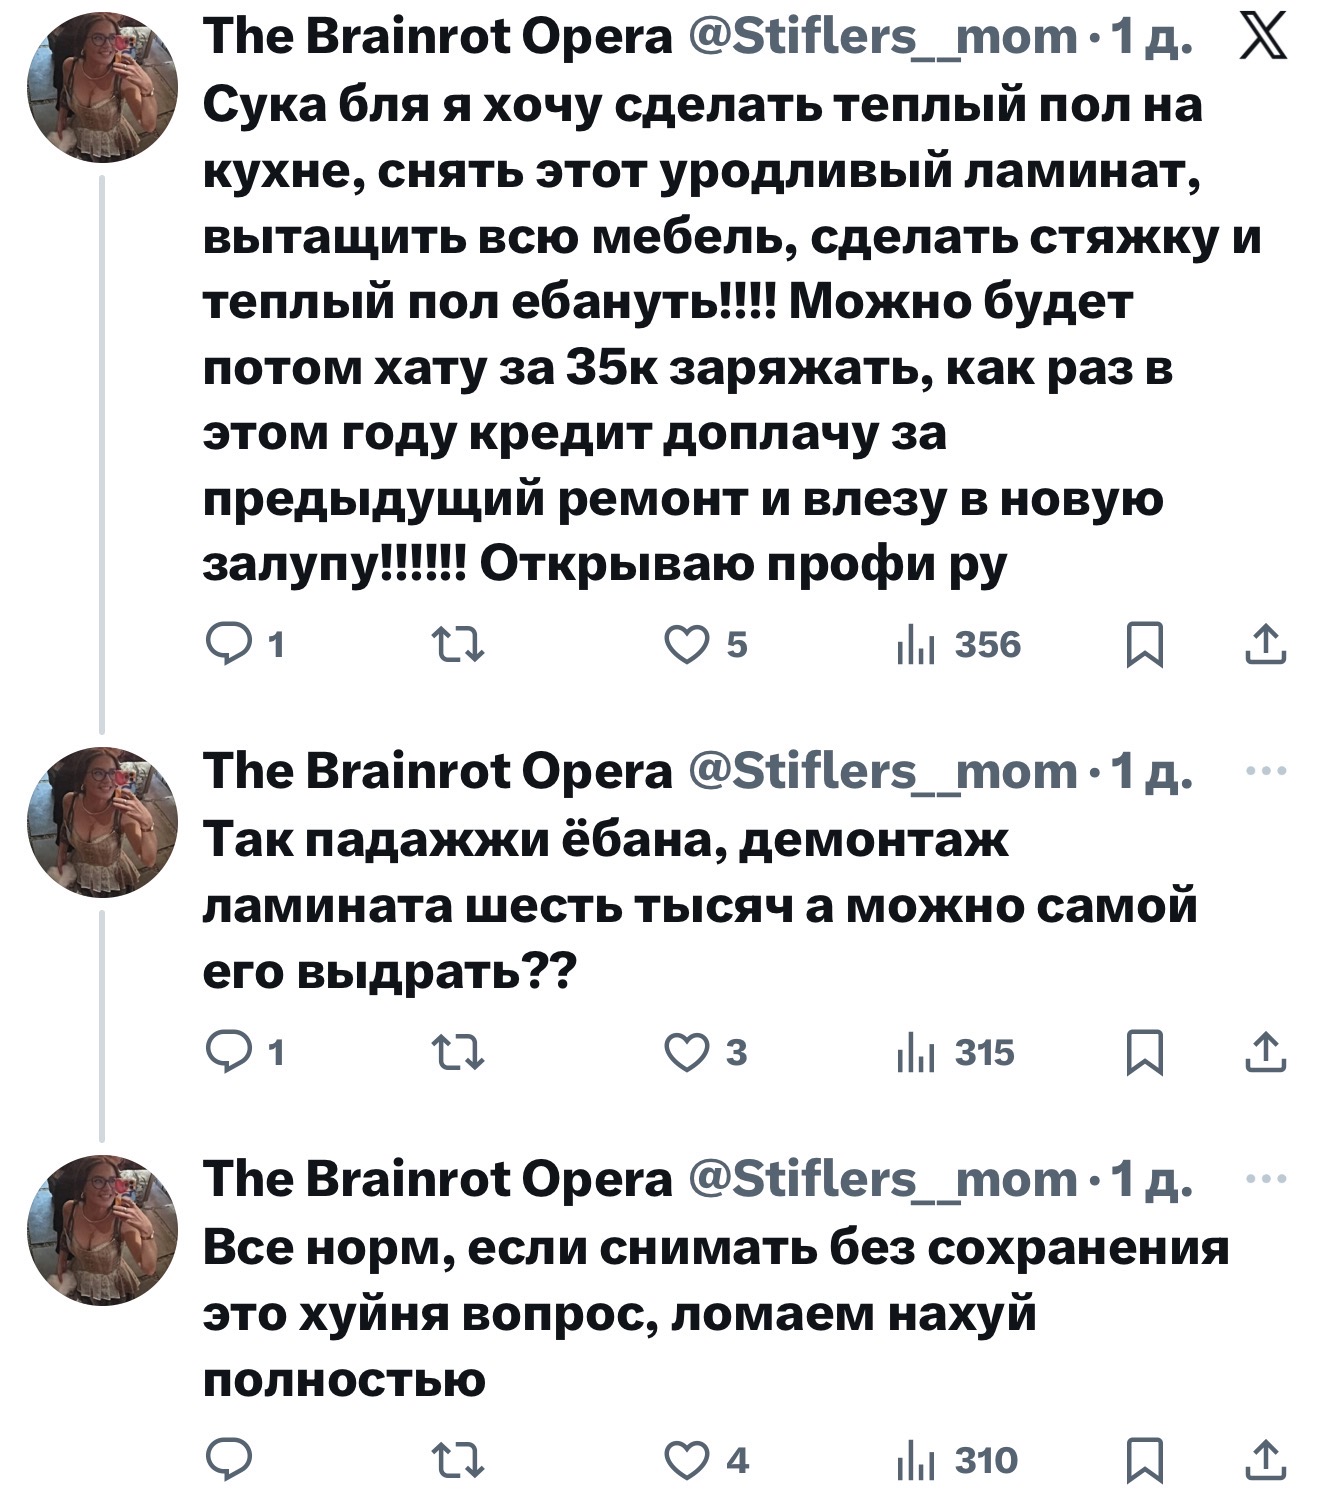Like the third tweet with 4 likes
The height and width of the screenshot is (1503, 1320).
[687, 1461]
